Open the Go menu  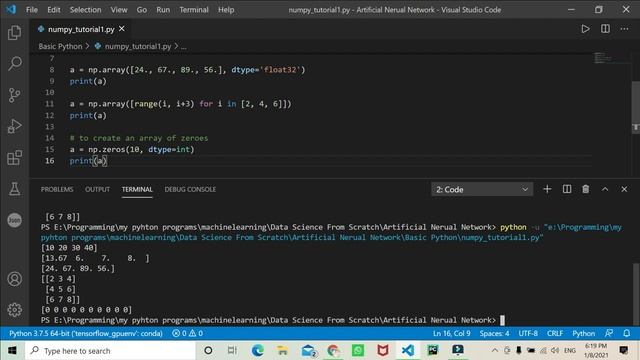tap(142, 9)
